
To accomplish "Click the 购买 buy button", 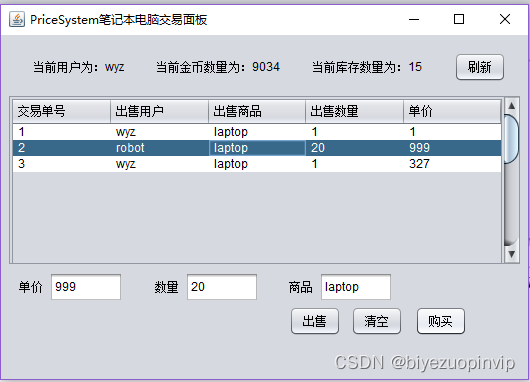I will click(x=441, y=321).
